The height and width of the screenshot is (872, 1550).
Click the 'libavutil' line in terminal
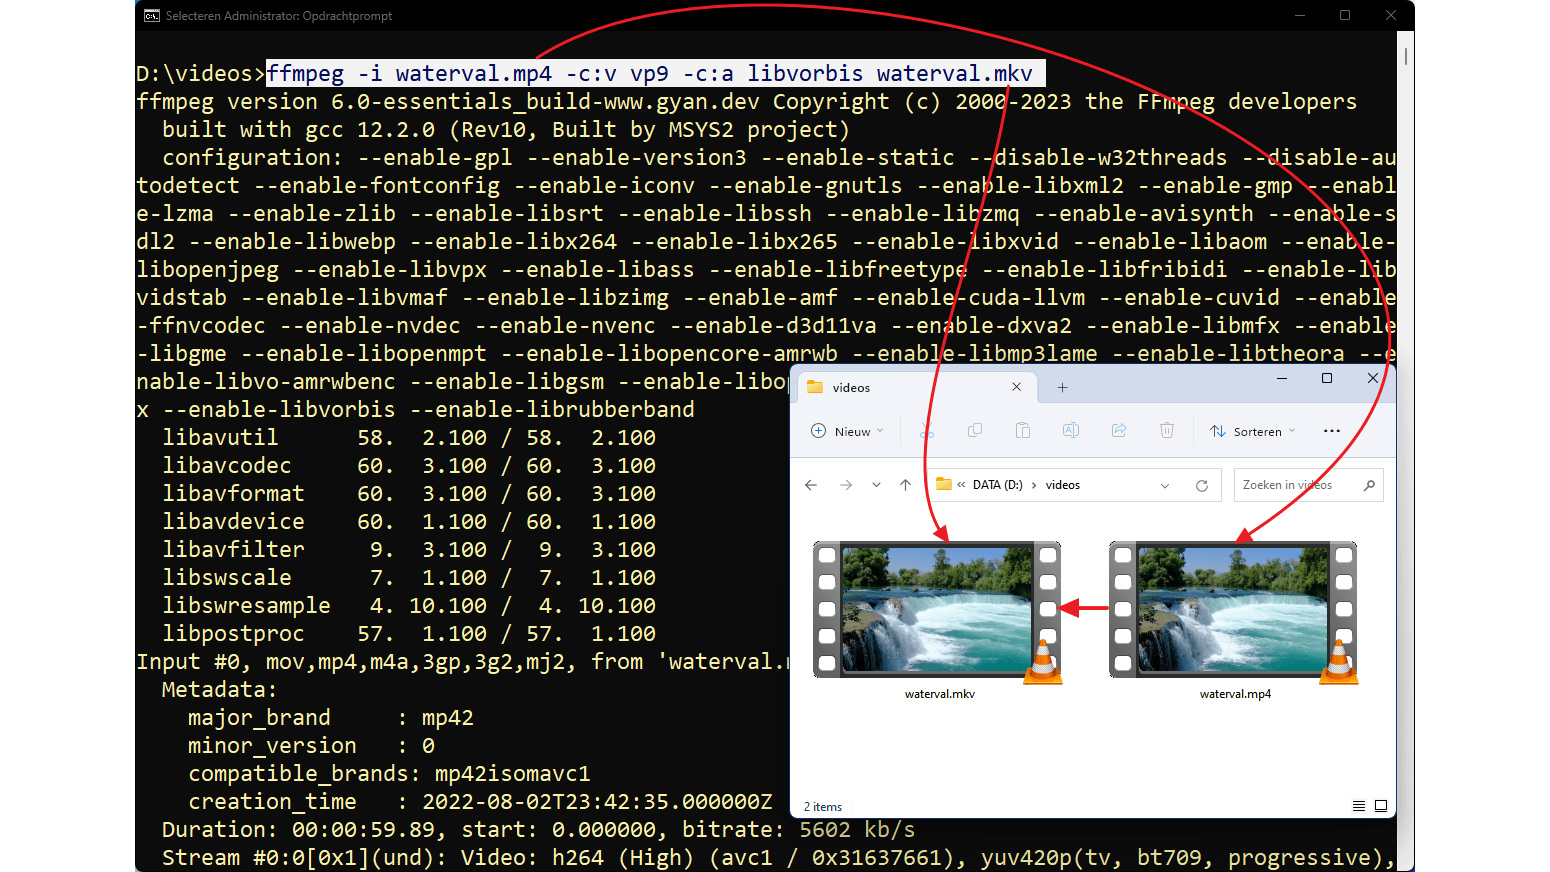410,438
